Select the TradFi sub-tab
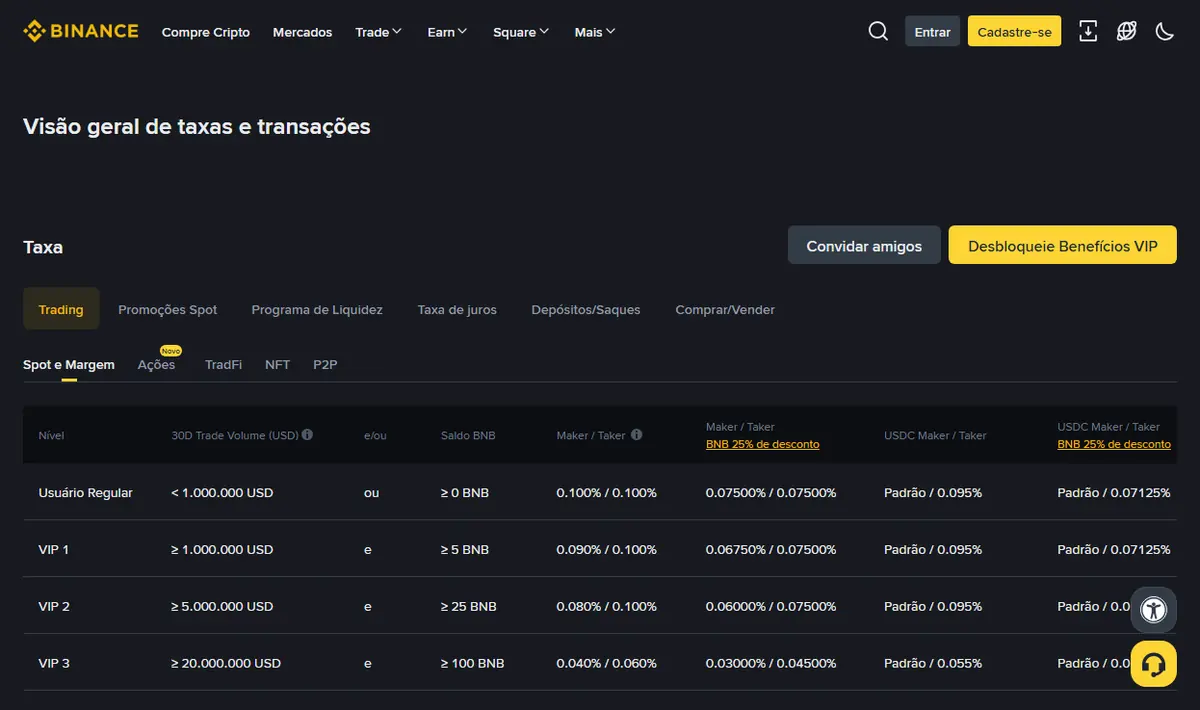 point(223,365)
